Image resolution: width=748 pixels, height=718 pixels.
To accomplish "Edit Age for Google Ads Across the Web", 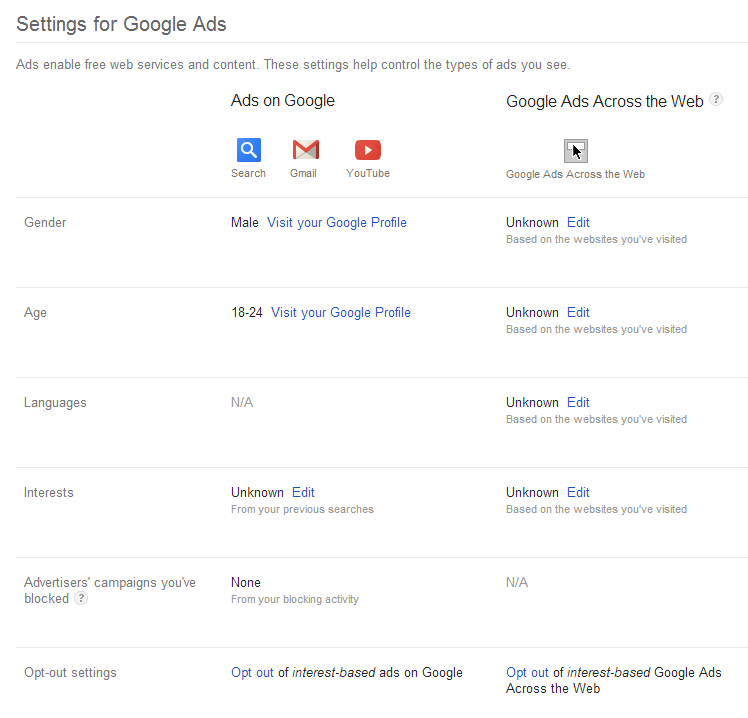I will [x=578, y=313].
